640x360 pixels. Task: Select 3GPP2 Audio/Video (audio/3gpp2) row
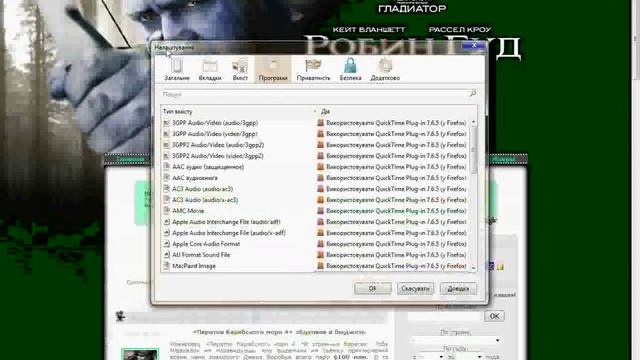coord(315,145)
